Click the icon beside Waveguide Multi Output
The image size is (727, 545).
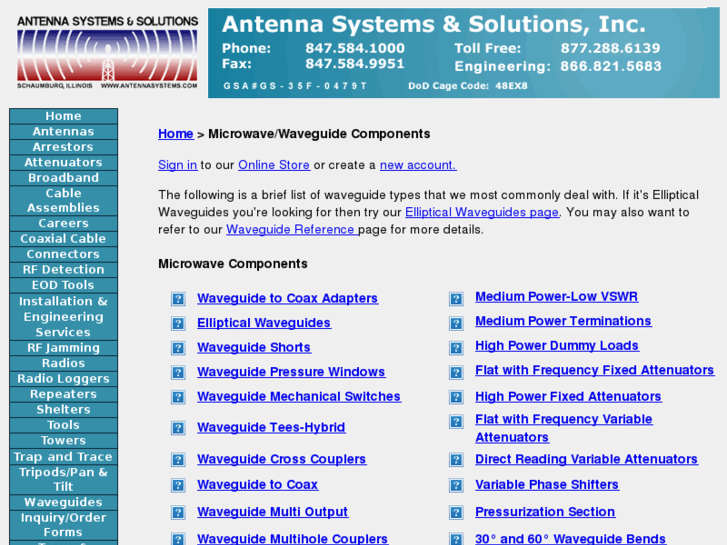178,513
